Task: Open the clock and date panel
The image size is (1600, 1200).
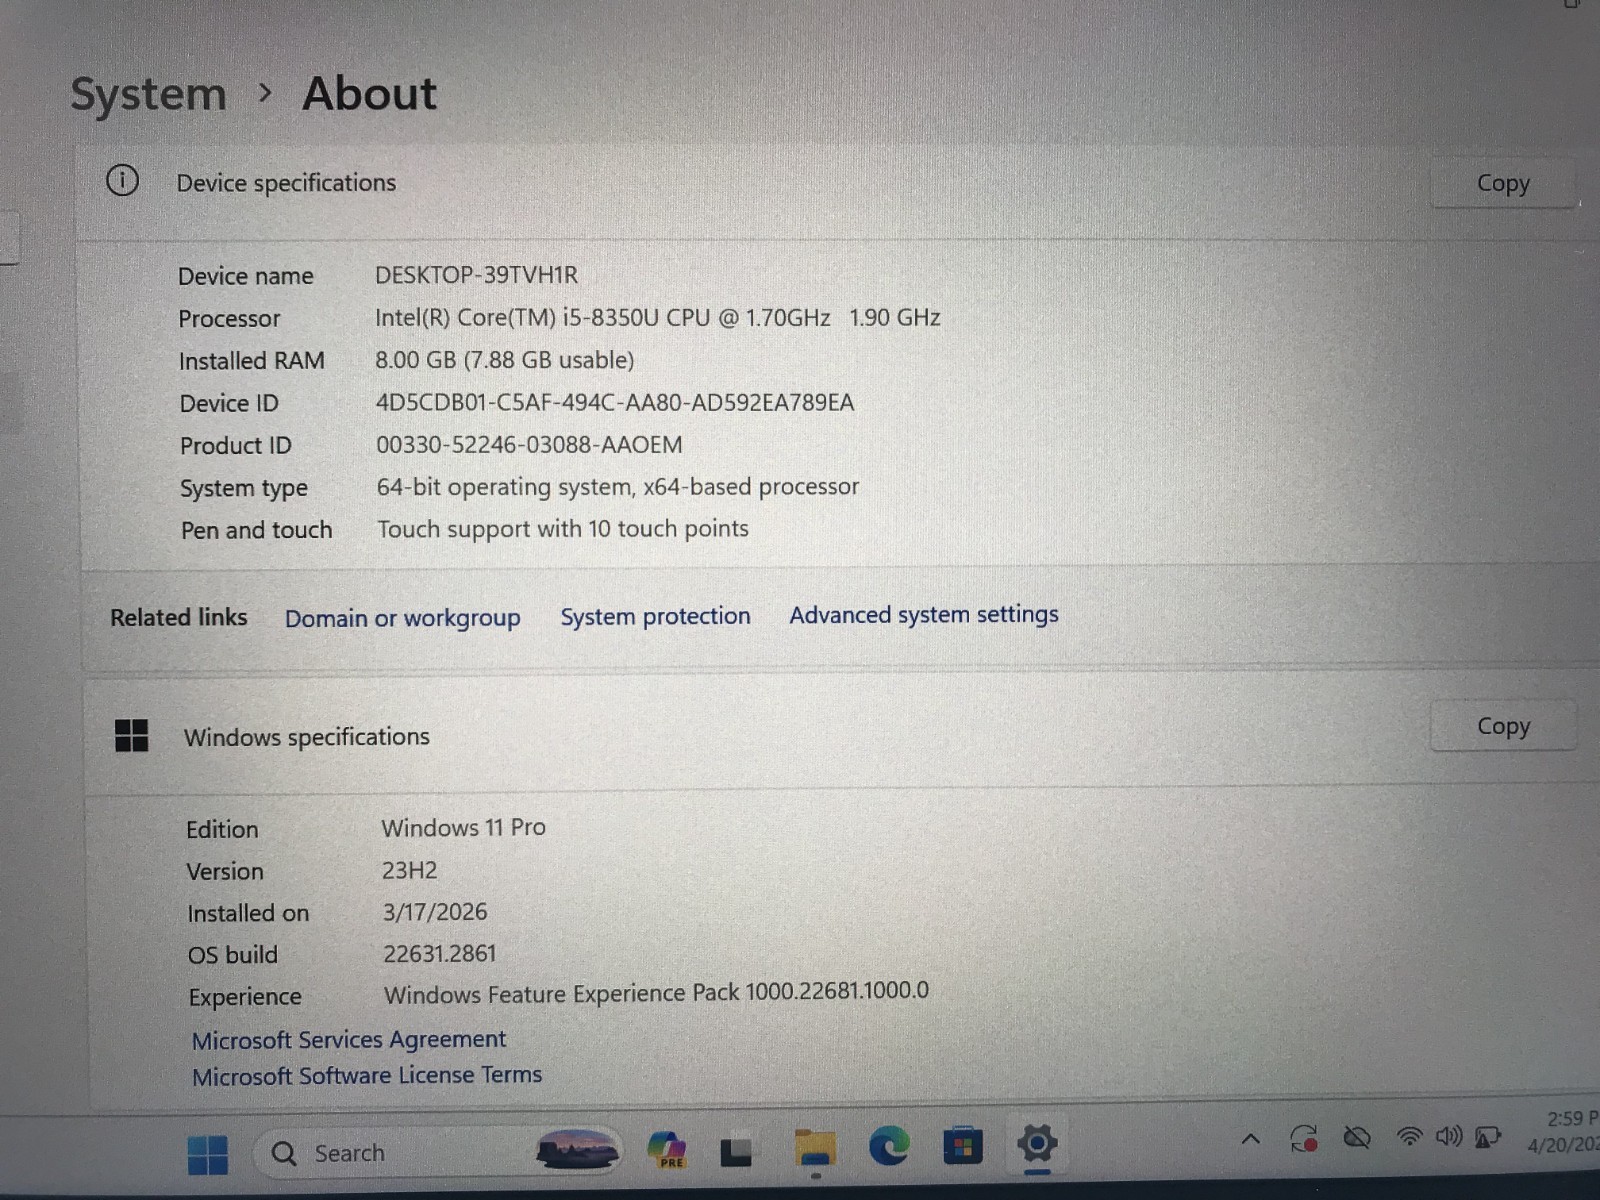Action: (x=1562, y=1131)
